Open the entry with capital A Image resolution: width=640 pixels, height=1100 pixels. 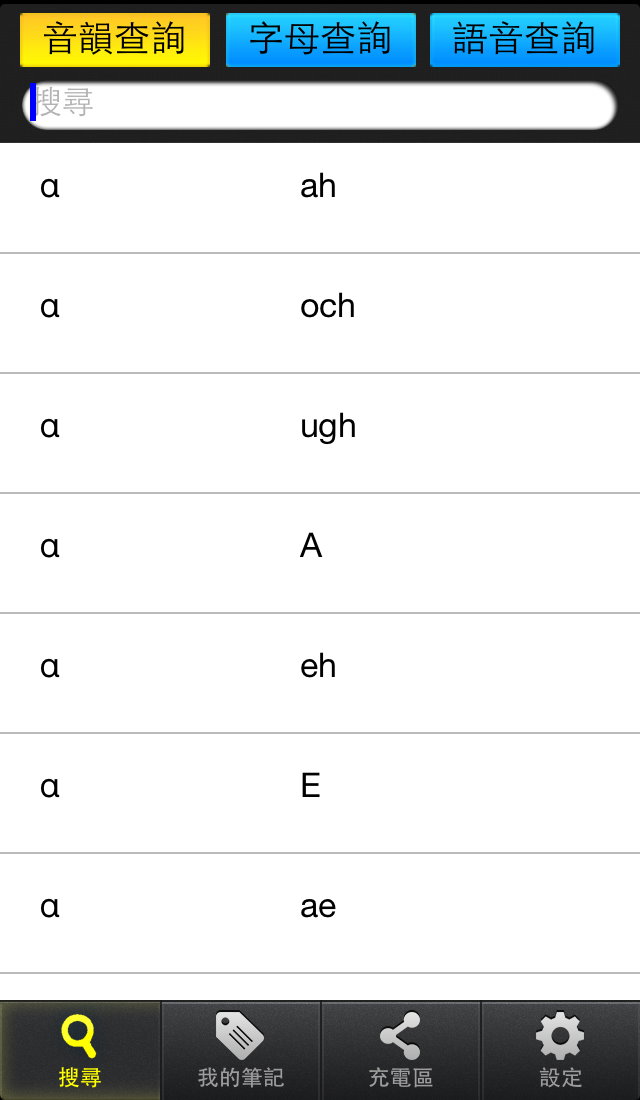coord(320,553)
